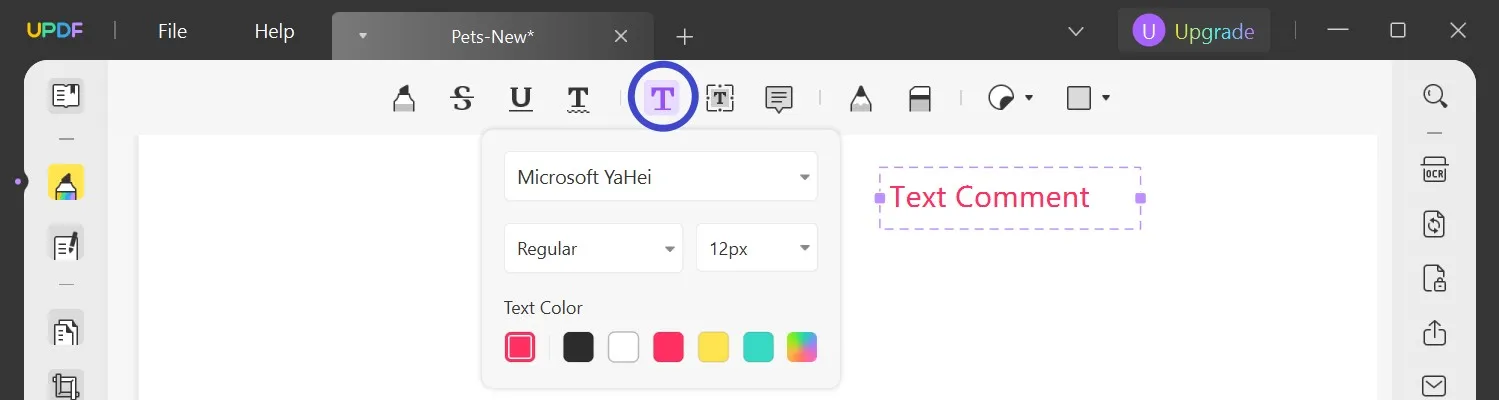Viewport: 1499px width, 400px height.
Task: Open the File menu
Action: [173, 32]
